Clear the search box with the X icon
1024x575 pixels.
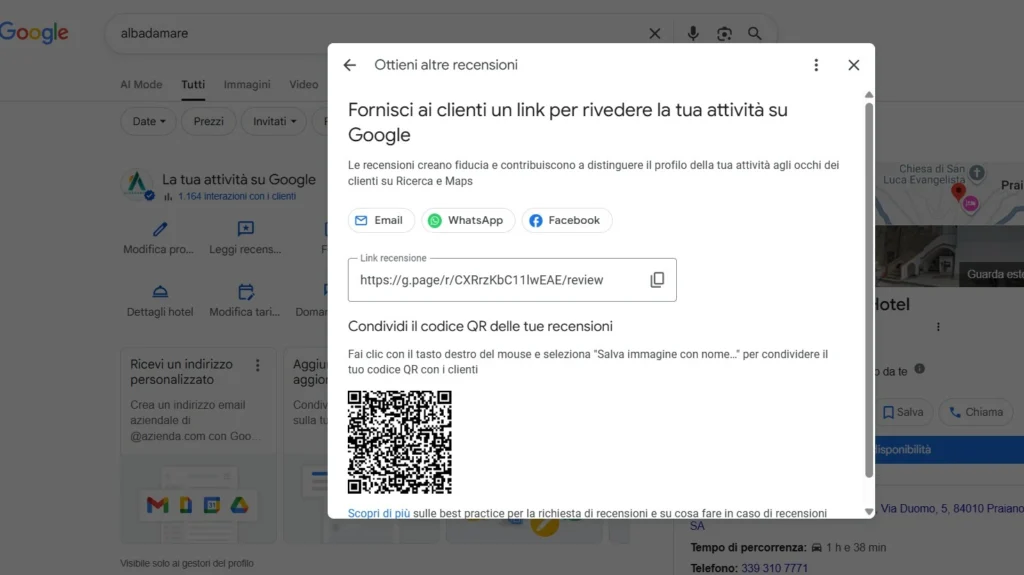(x=654, y=33)
